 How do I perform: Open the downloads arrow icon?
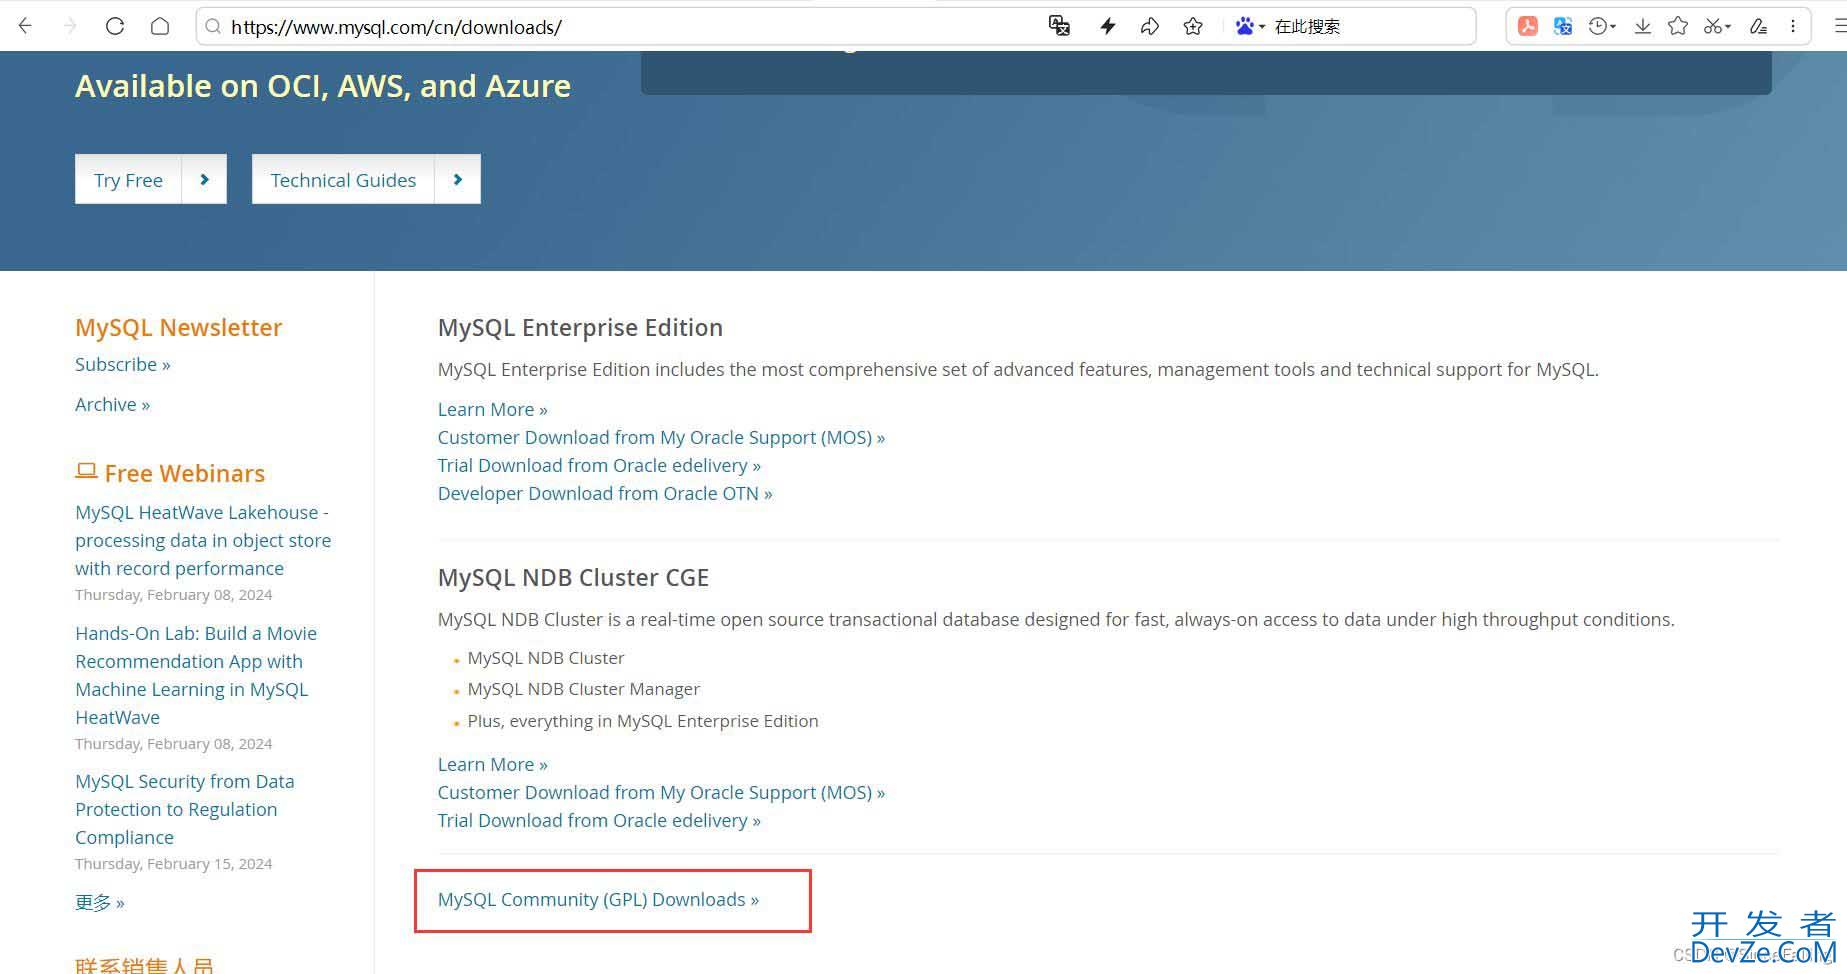click(1642, 26)
